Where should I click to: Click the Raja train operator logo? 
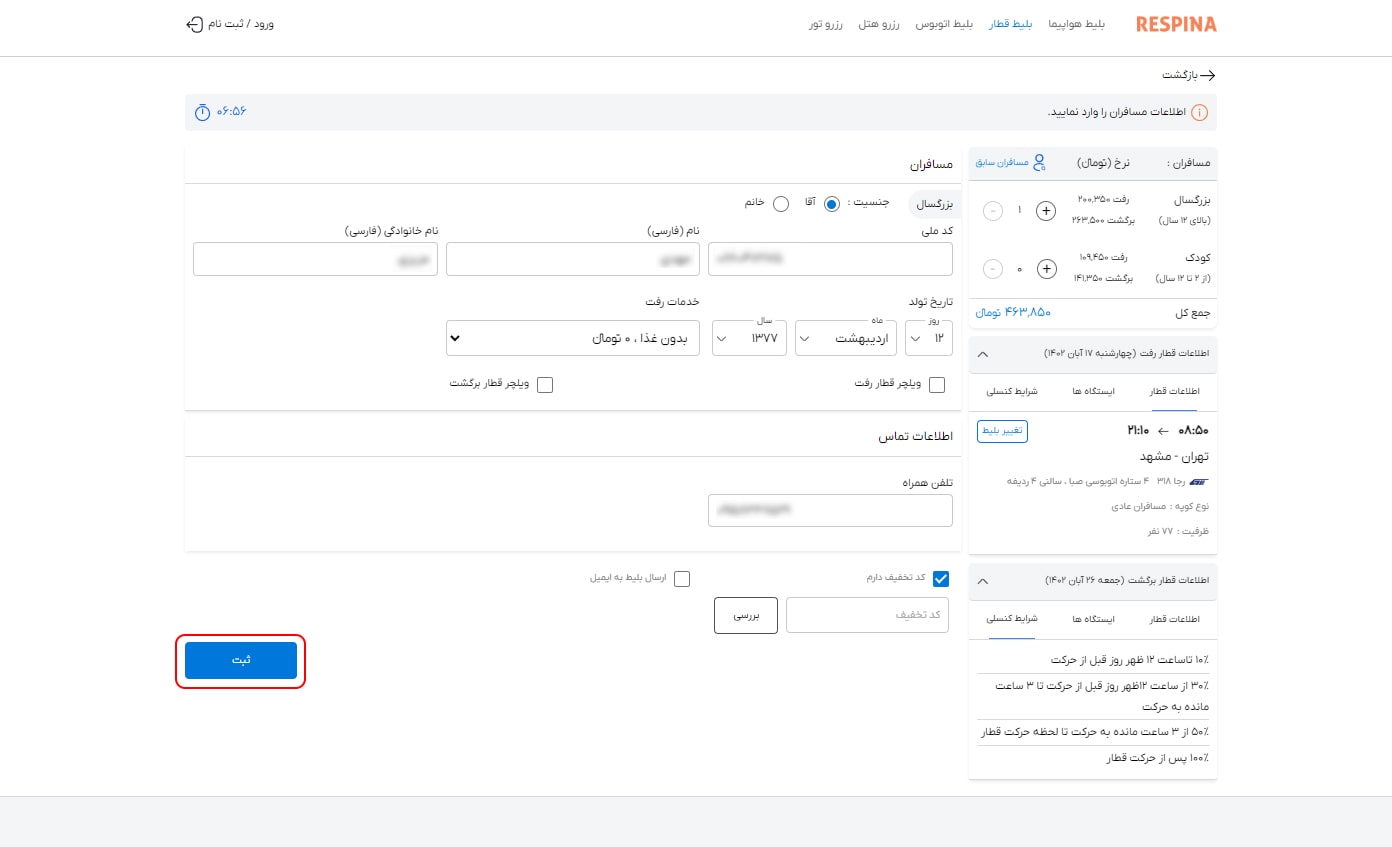click(x=1200, y=481)
